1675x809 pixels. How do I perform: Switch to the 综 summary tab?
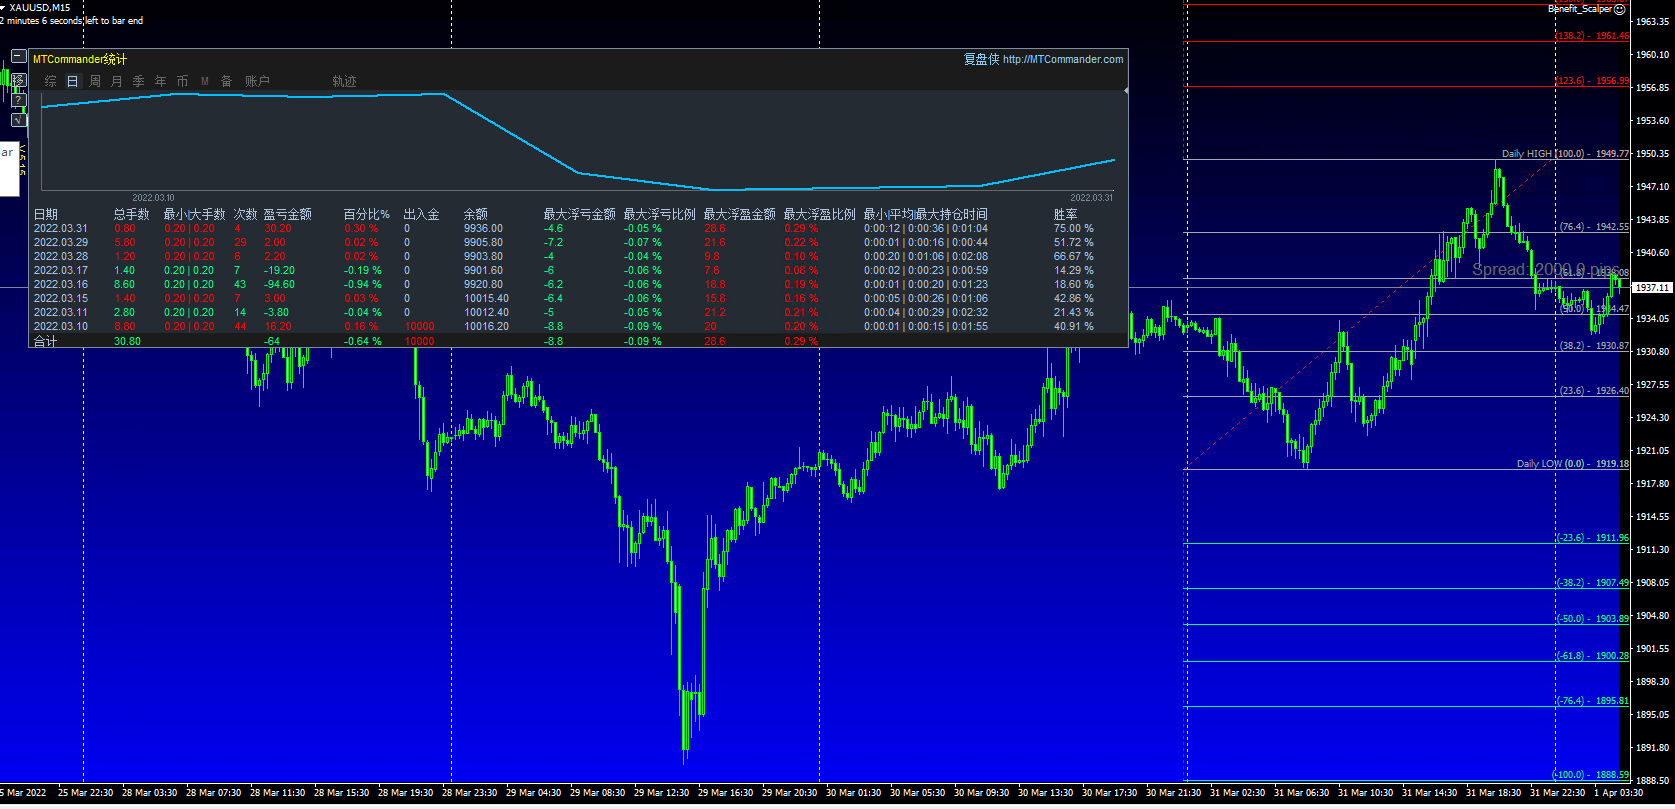[x=51, y=81]
